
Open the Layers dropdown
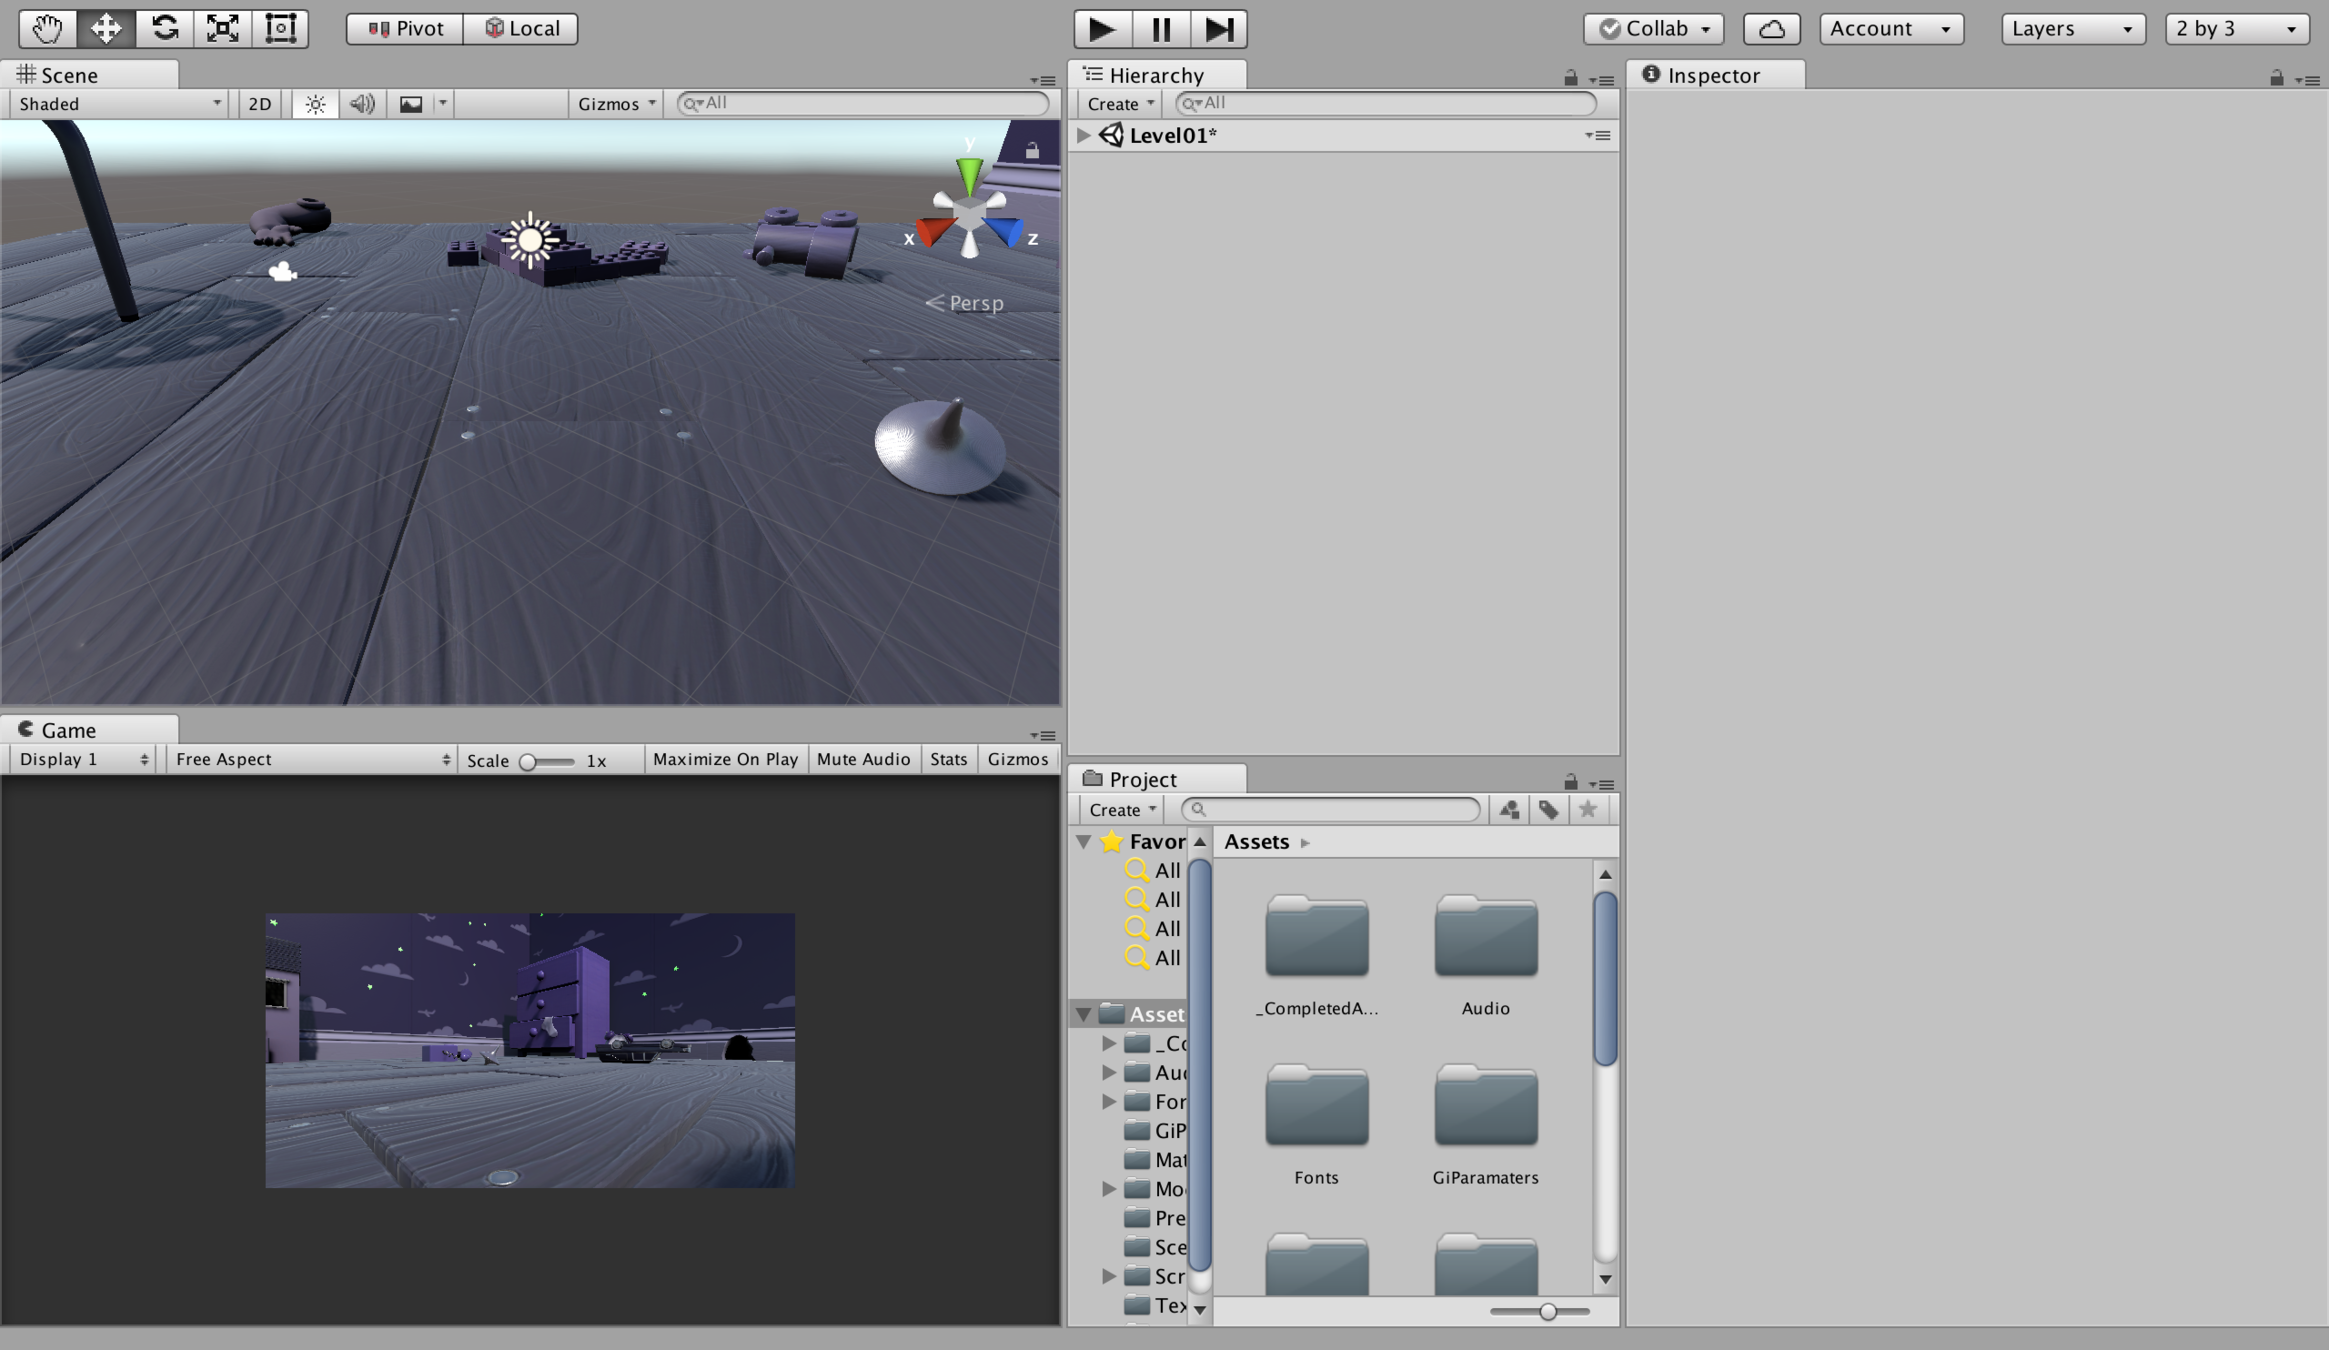tap(2072, 28)
